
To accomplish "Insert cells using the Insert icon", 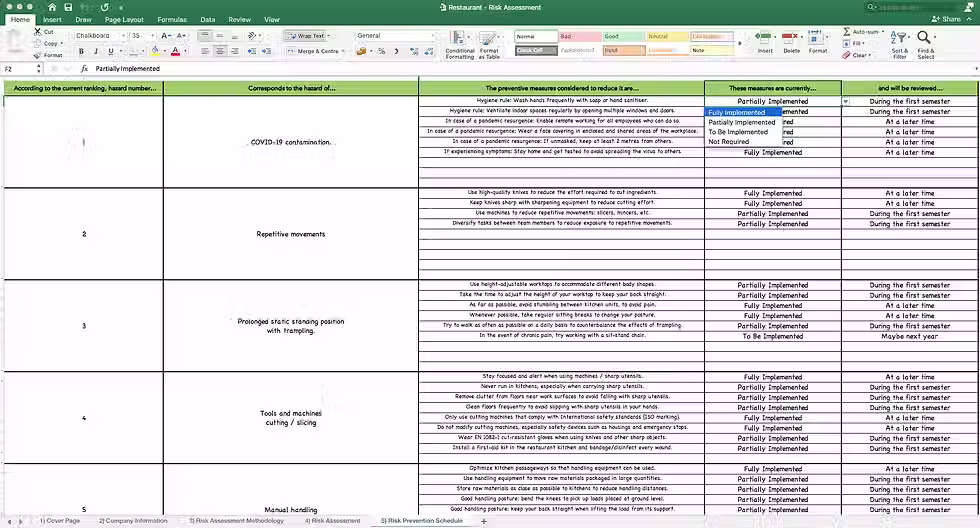I will coord(764,42).
